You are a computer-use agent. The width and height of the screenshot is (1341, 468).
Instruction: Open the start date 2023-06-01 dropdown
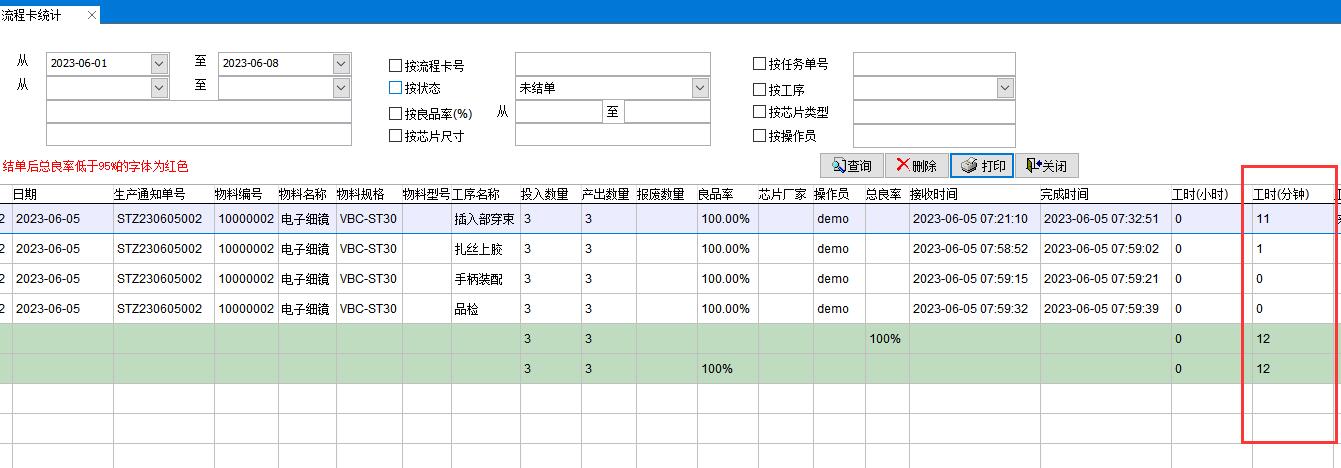(x=159, y=64)
